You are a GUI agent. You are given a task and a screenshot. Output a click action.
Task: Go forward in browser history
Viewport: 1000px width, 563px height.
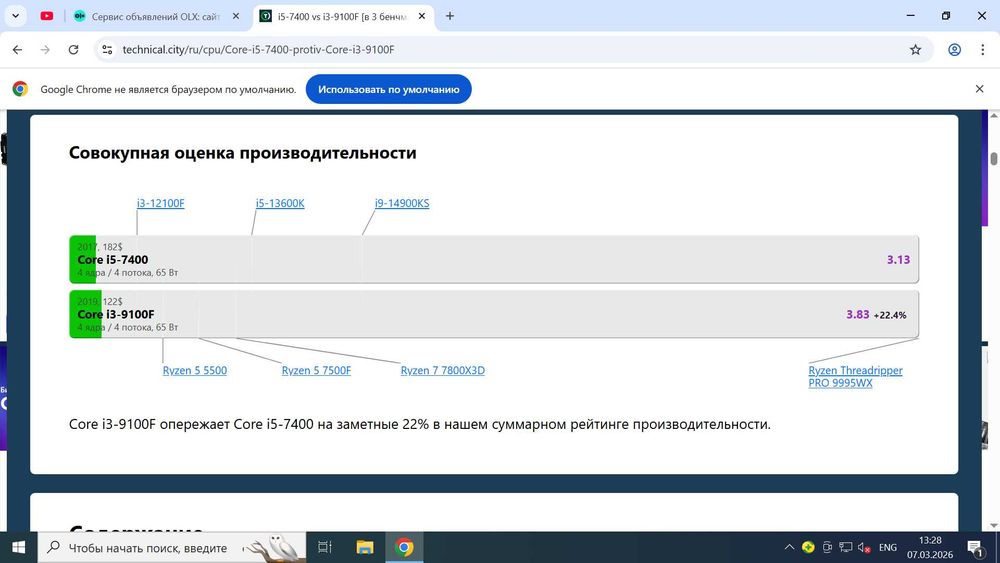point(45,50)
